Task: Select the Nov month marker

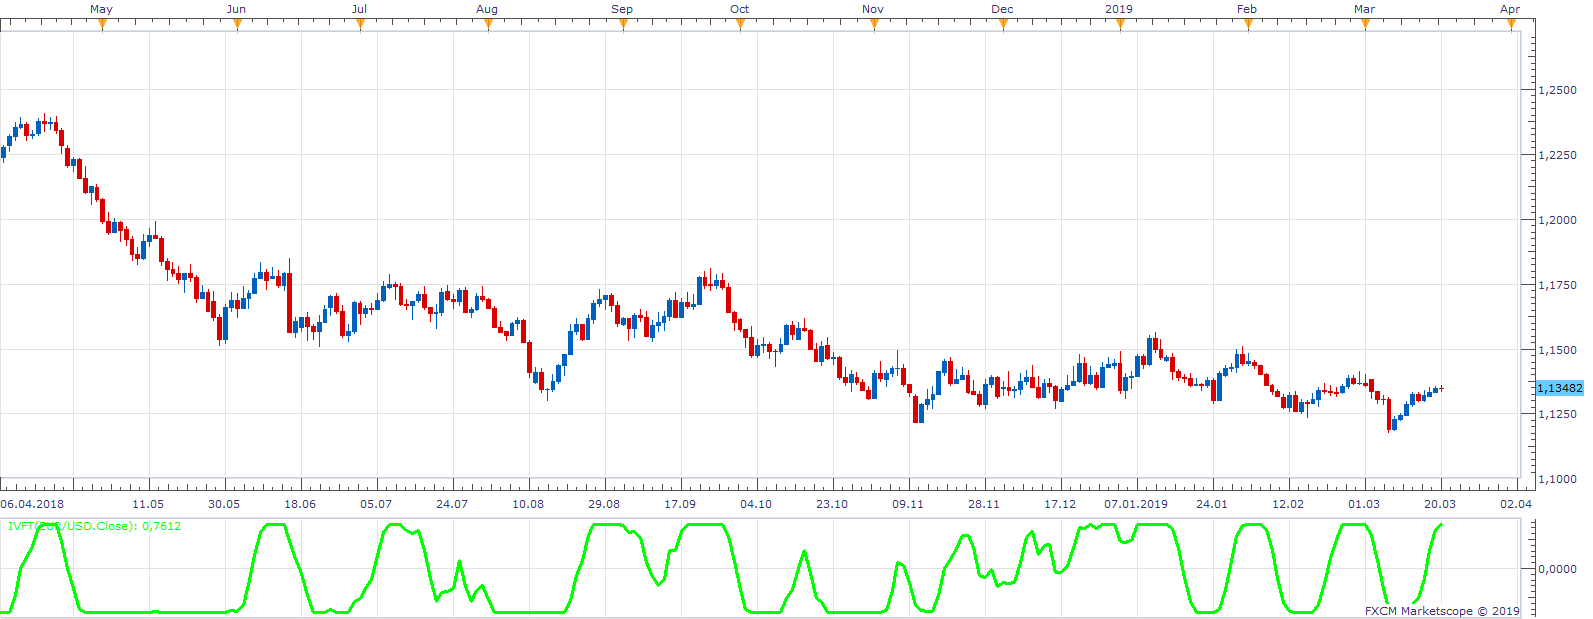Action: click(x=874, y=25)
